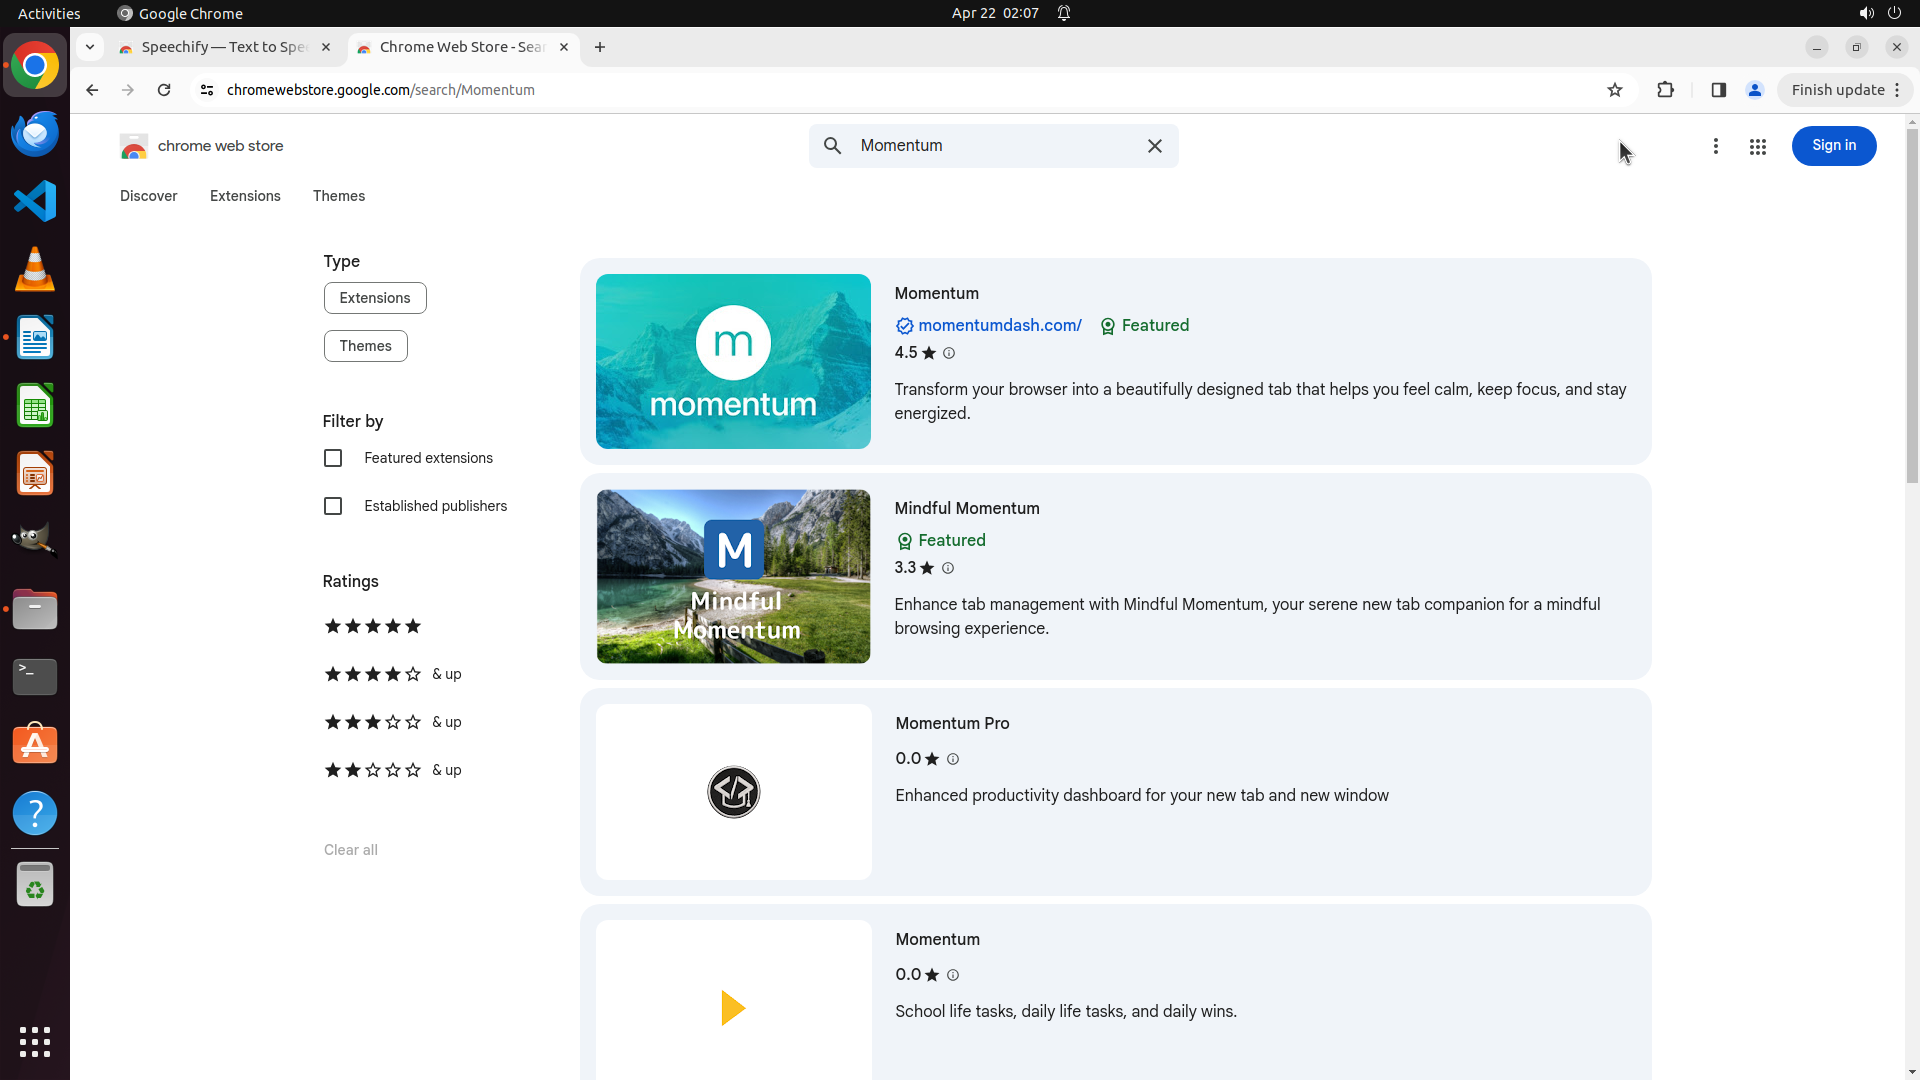This screenshot has width=1920, height=1080.
Task: Click the Sign in button
Action: (1833, 146)
